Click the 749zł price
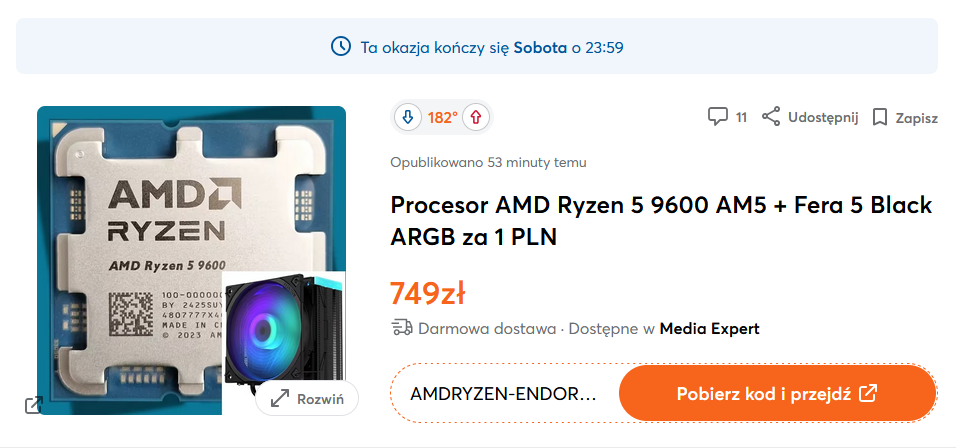The width and height of the screenshot is (956, 448). (x=427, y=293)
